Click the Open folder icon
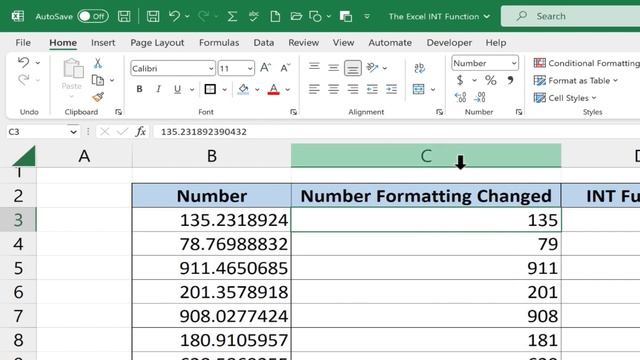640x360 pixels. coord(296,16)
